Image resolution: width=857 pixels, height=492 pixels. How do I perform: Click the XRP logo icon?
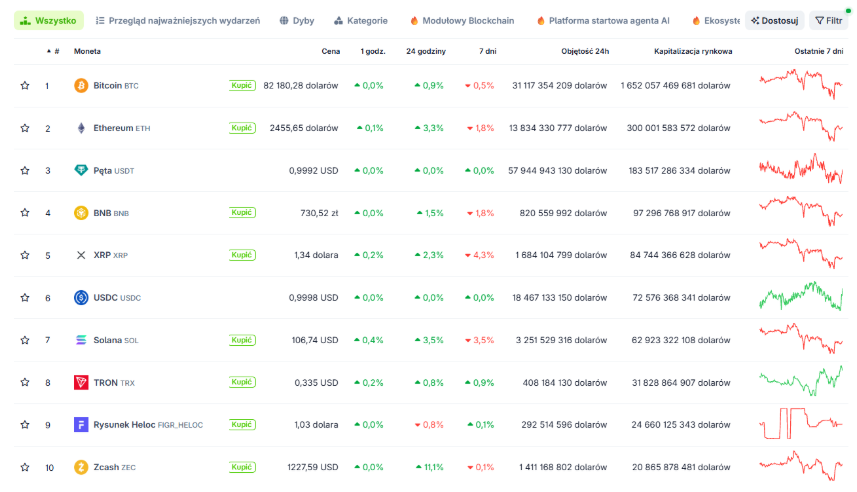(x=81, y=255)
